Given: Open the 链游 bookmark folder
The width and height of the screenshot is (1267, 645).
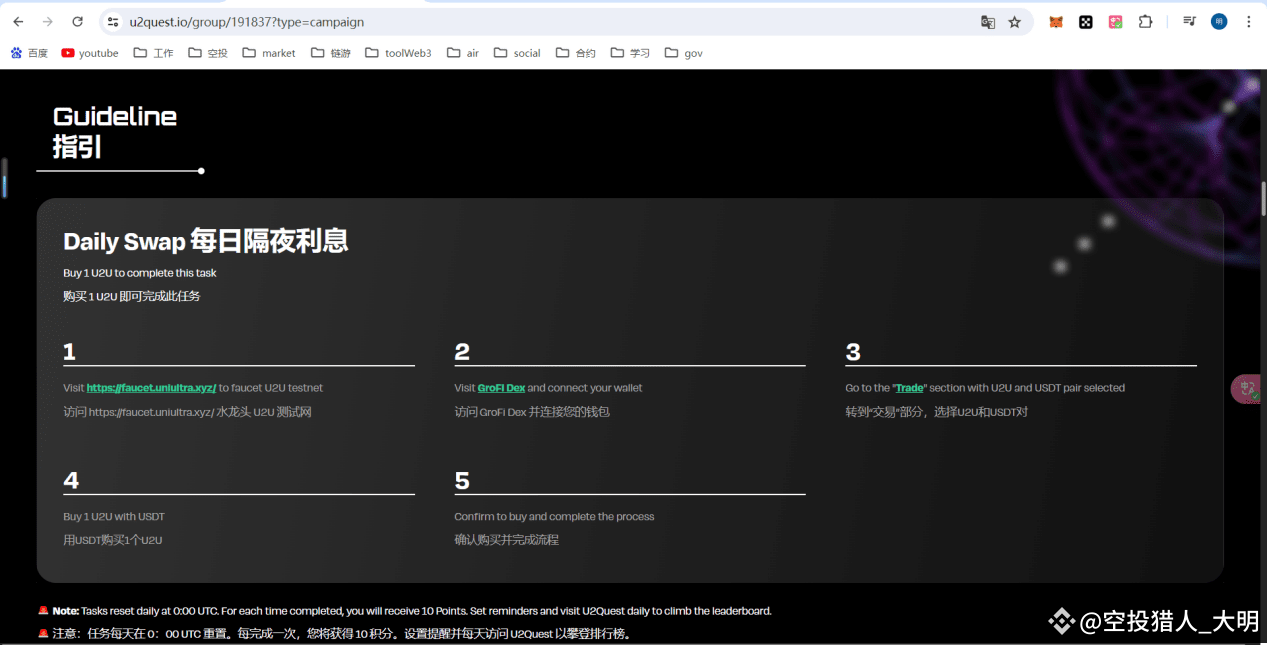Looking at the screenshot, I should 331,53.
